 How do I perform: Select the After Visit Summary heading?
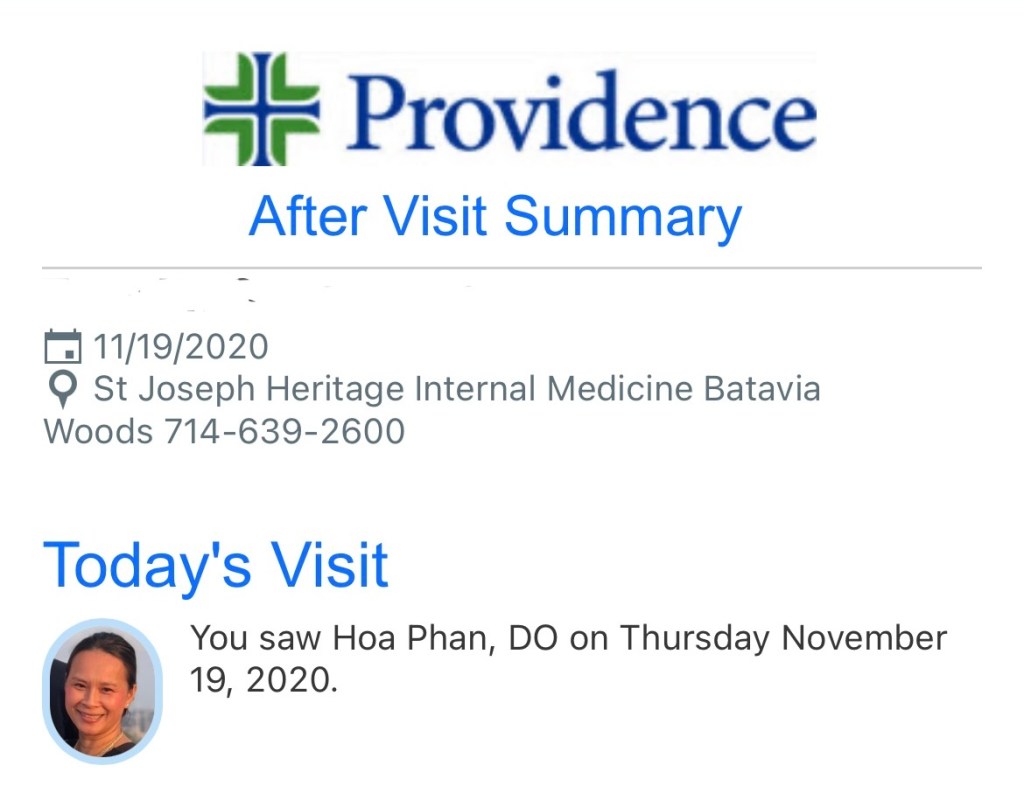(495, 216)
